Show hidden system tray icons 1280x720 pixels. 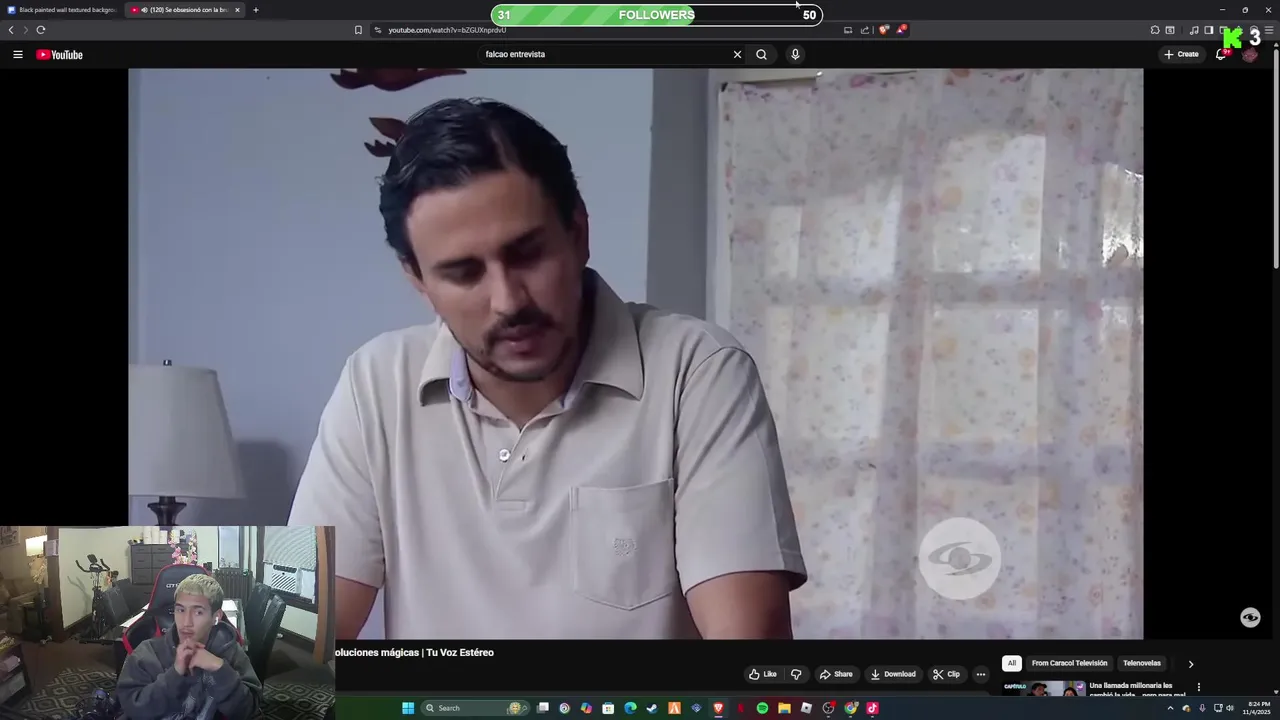[x=1170, y=708]
